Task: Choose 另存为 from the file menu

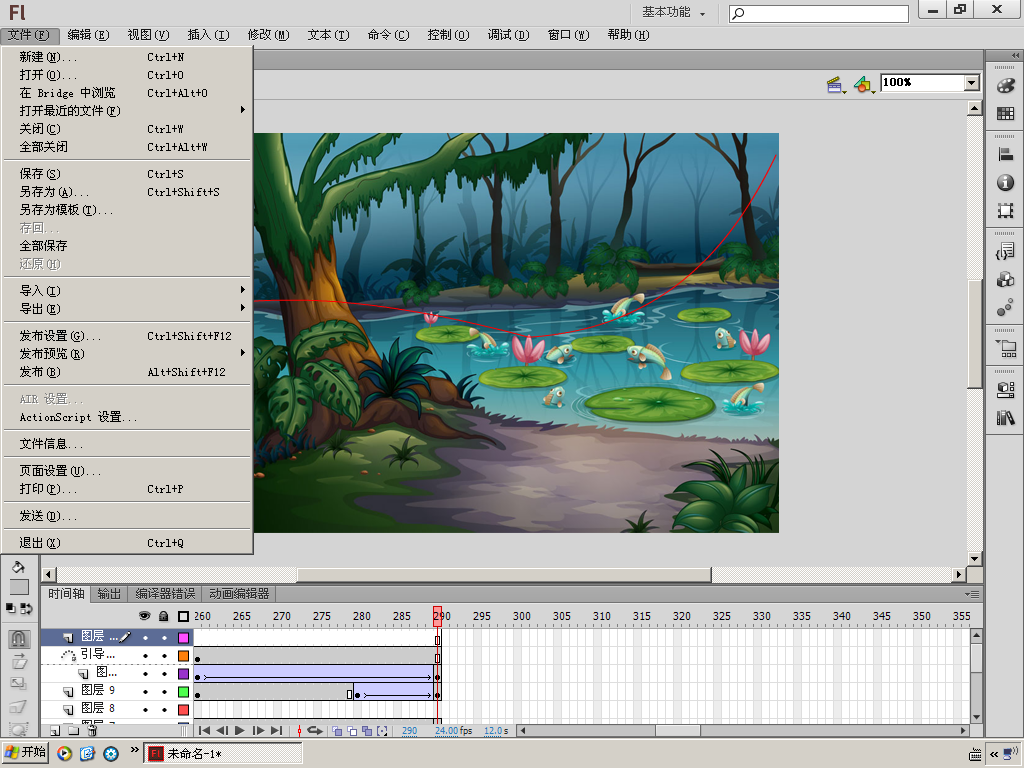Action: 127,192
